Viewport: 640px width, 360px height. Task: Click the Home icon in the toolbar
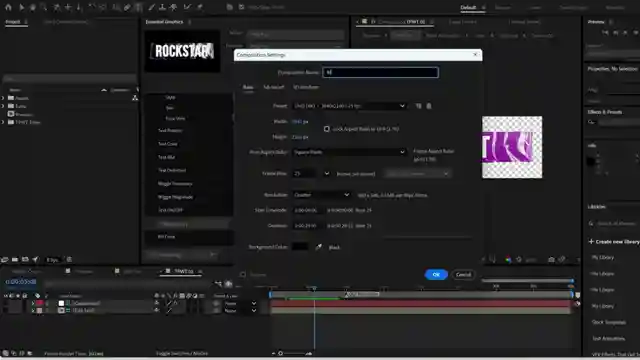click(x=8, y=7)
